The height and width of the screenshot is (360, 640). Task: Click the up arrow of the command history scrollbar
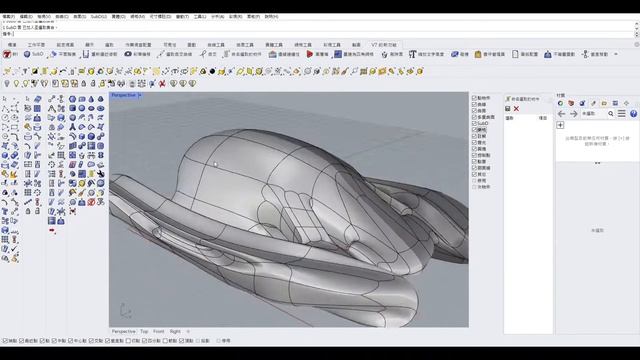pyautogui.click(x=637, y=24)
